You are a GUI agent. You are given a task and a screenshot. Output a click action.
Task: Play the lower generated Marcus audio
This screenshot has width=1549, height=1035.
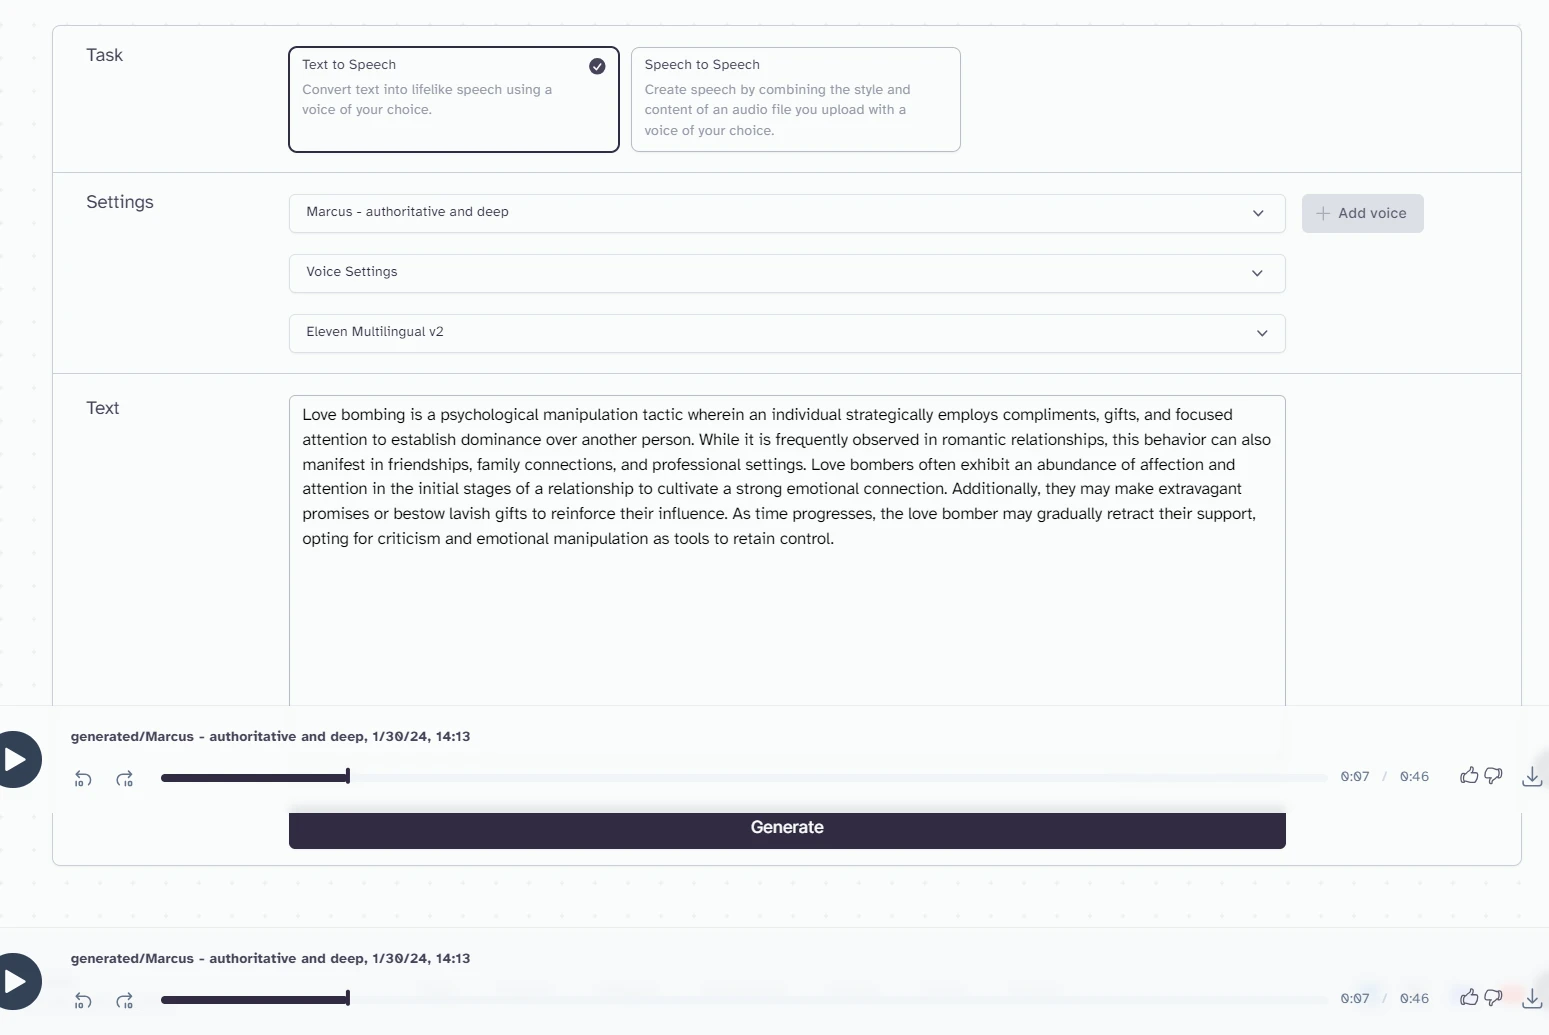click(17, 982)
